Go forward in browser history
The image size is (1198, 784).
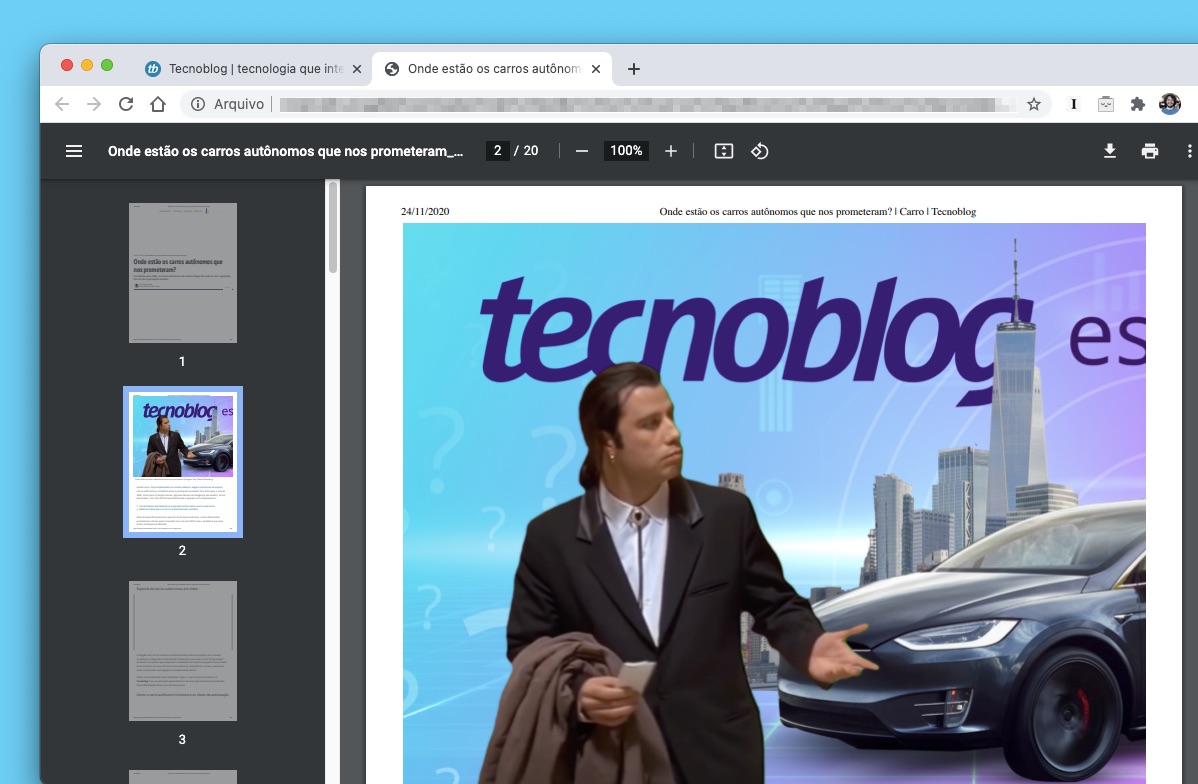pyautogui.click(x=94, y=104)
